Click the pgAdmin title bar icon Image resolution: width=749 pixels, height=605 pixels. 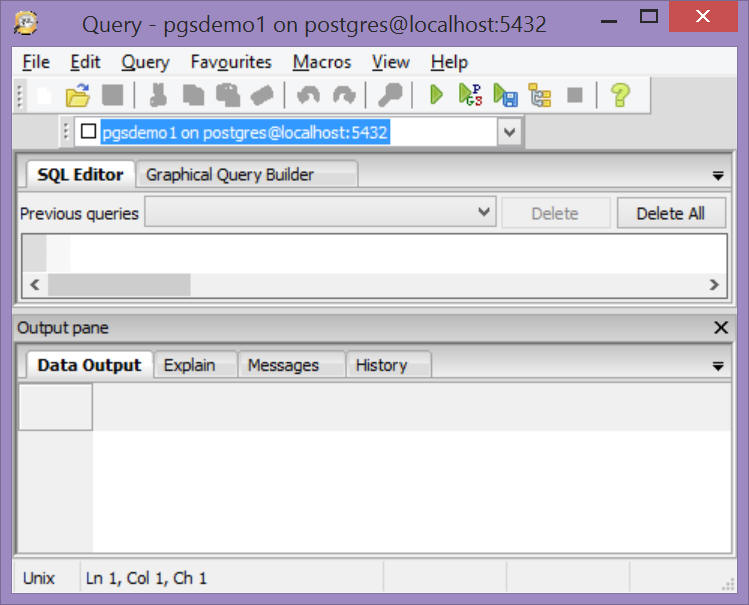[x=26, y=23]
